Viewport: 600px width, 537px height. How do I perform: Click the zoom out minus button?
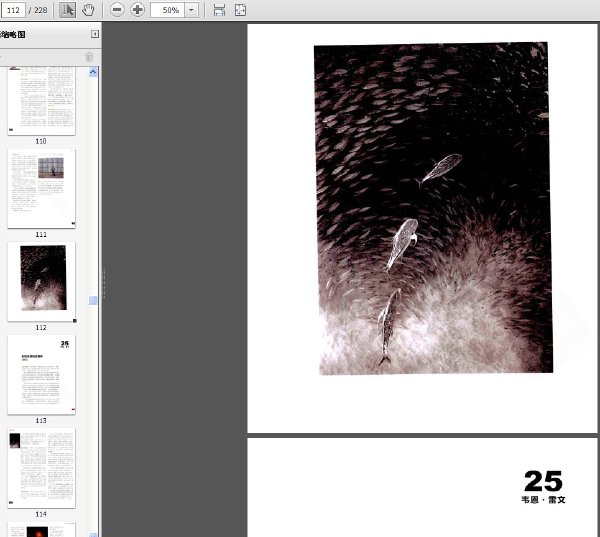pos(117,10)
